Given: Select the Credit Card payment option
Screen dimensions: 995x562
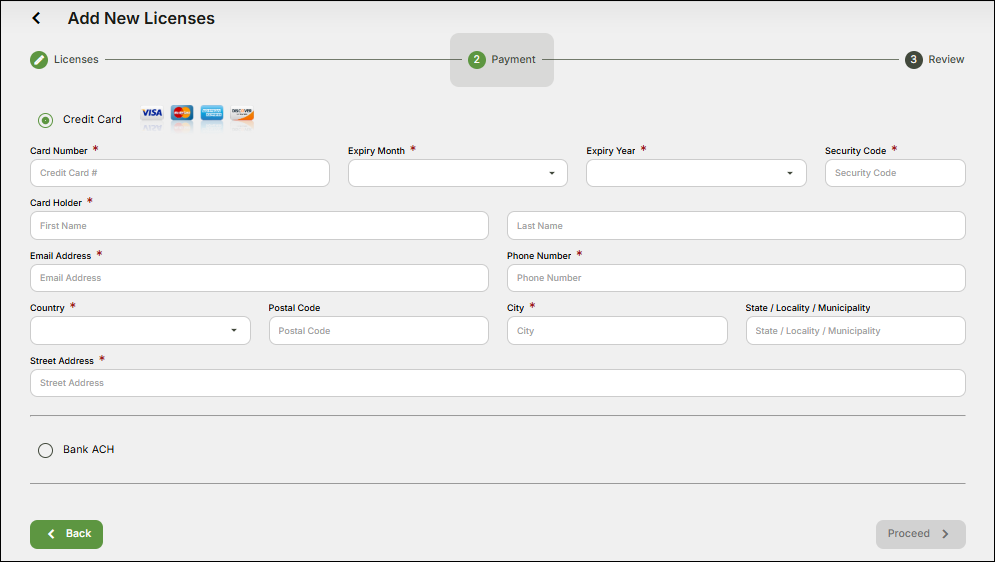Looking at the screenshot, I should click(46, 120).
